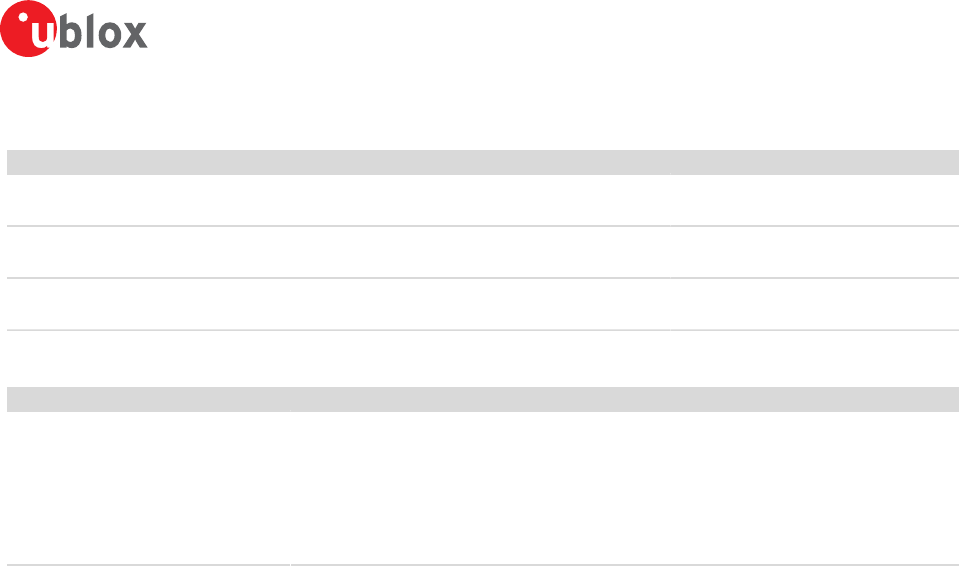Screen dimensions: 959x566
Task: Select the lower table's left header cell
Action: [149, 399]
